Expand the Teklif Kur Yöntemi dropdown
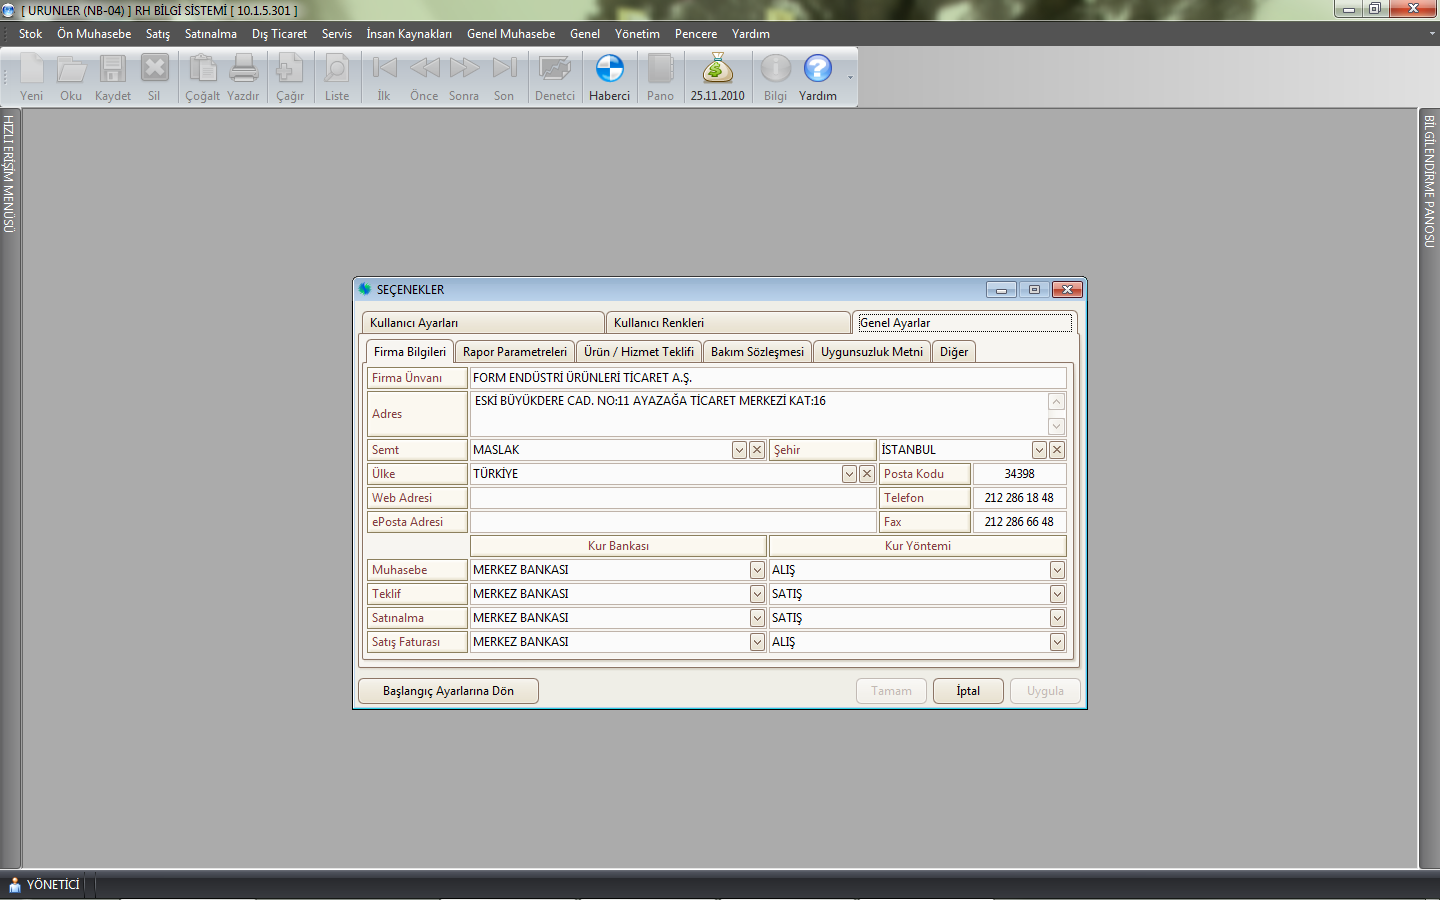The height and width of the screenshot is (900, 1440). click(1057, 594)
